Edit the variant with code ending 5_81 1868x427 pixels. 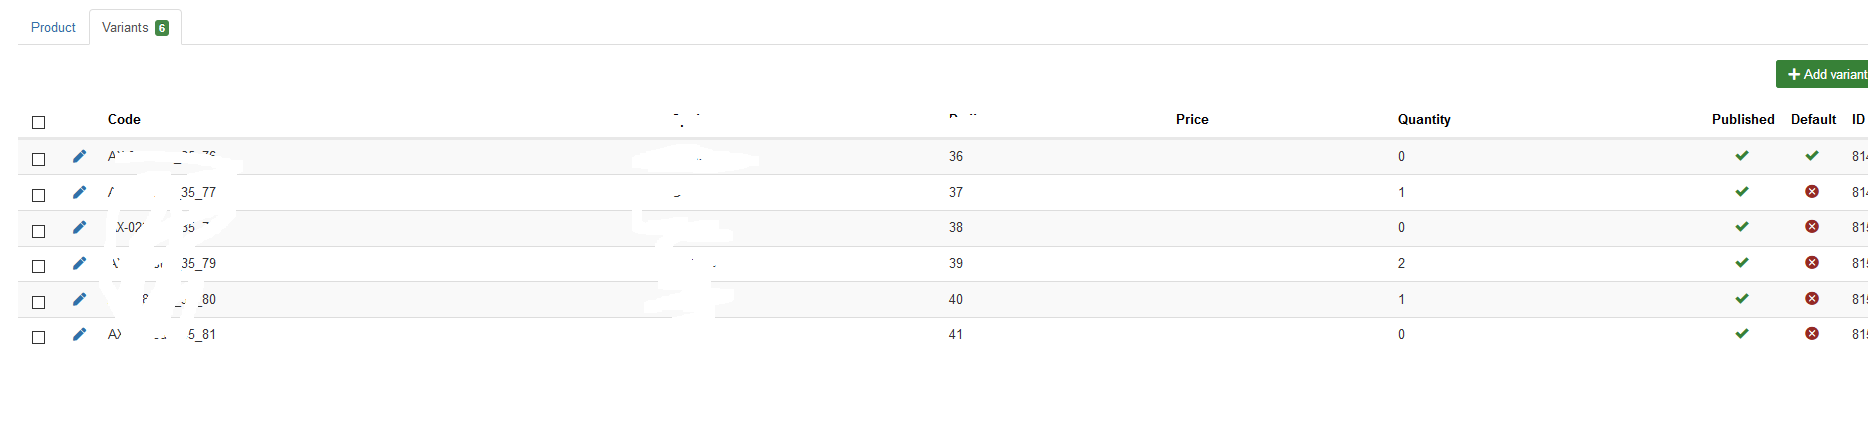coord(80,334)
